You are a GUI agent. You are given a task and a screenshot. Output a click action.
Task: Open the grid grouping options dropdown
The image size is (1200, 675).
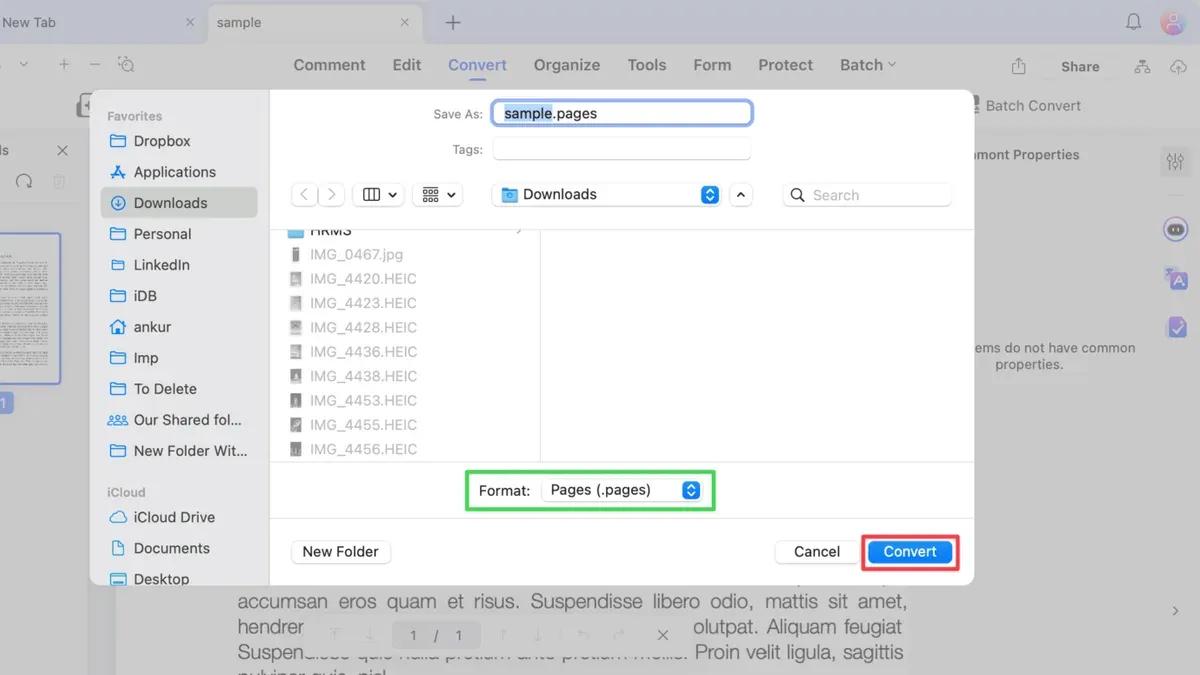(438, 195)
